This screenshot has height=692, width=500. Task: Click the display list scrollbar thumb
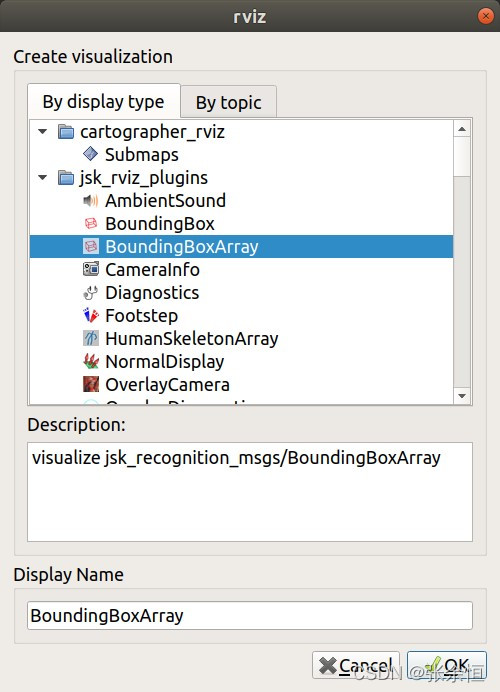point(462,157)
